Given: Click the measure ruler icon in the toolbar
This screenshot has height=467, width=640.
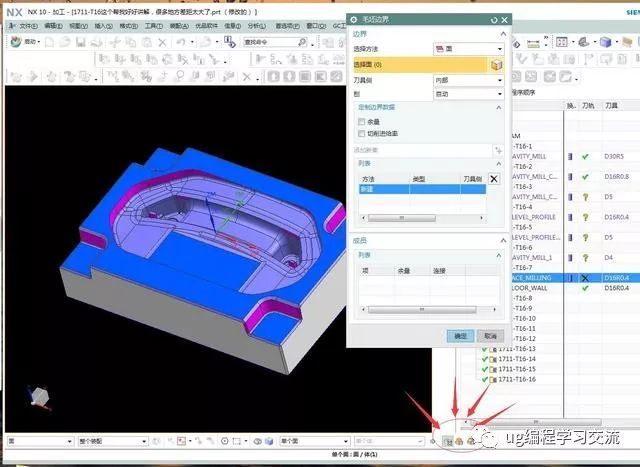Looking at the screenshot, I should click(533, 43).
